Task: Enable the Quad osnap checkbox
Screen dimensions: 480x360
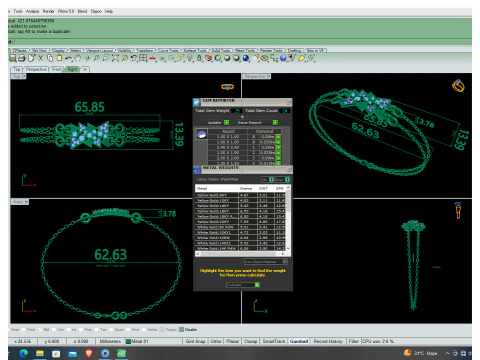Action: tap(111, 330)
